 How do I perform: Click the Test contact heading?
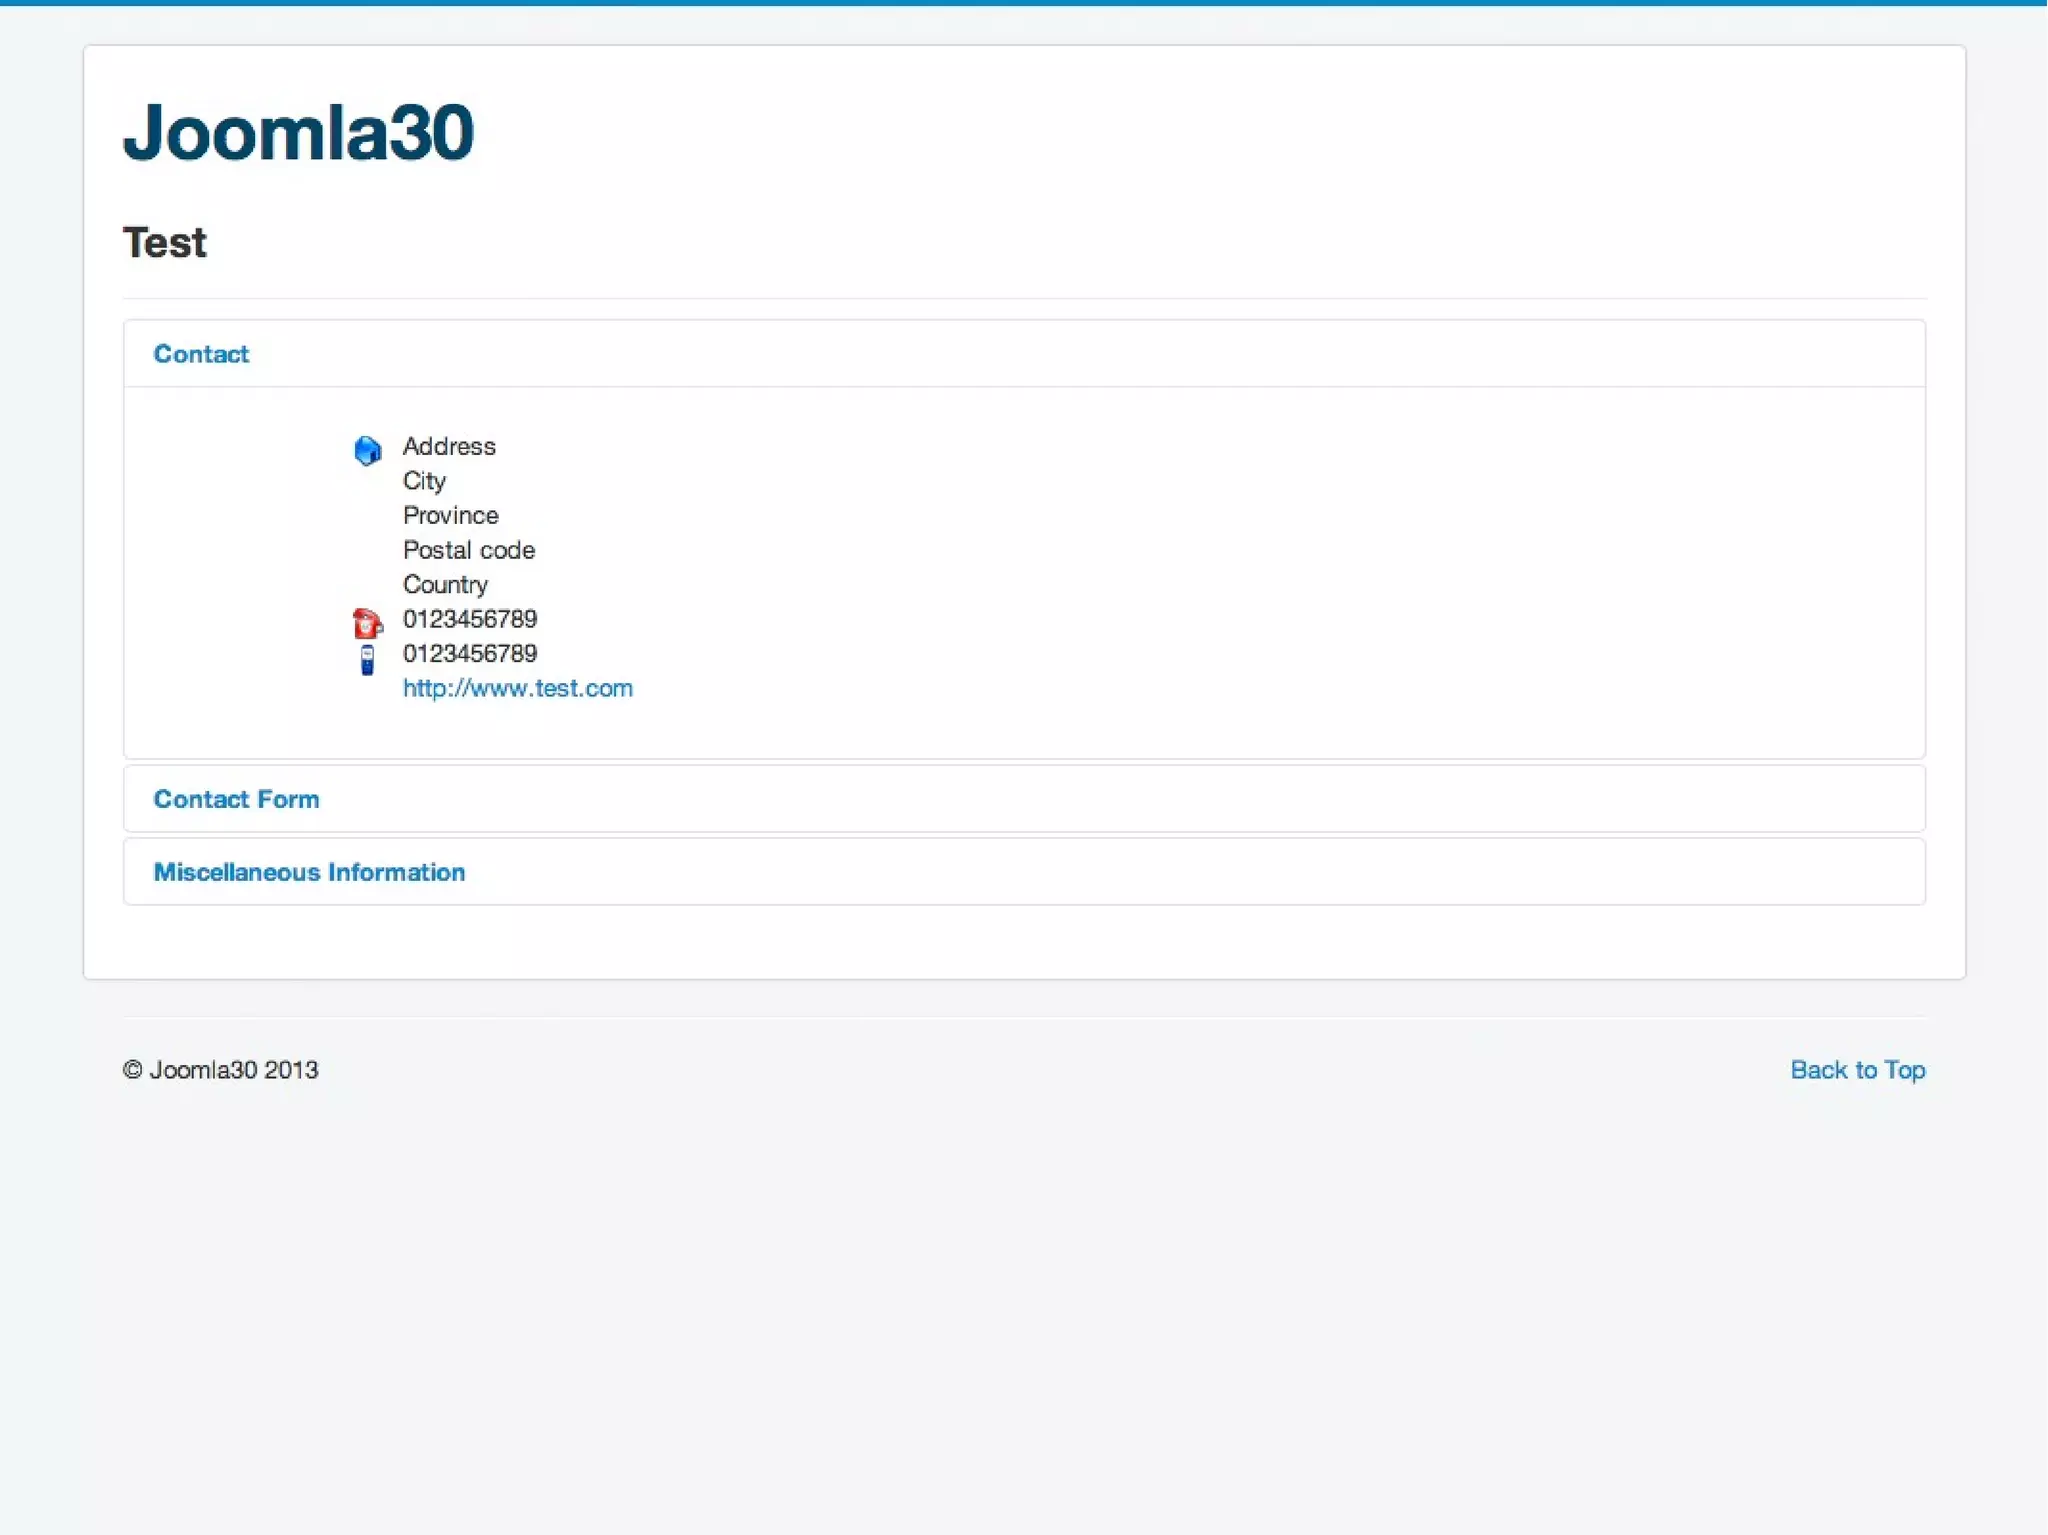point(165,243)
